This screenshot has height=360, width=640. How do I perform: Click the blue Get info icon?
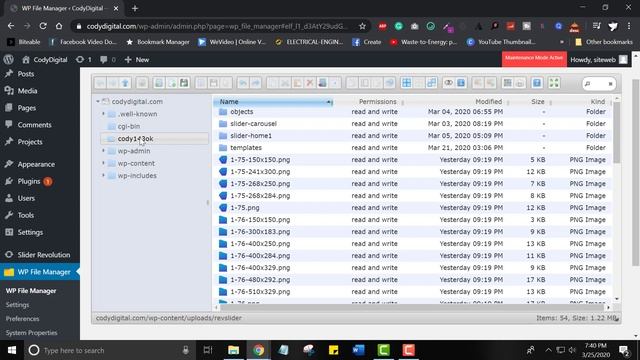461,83
